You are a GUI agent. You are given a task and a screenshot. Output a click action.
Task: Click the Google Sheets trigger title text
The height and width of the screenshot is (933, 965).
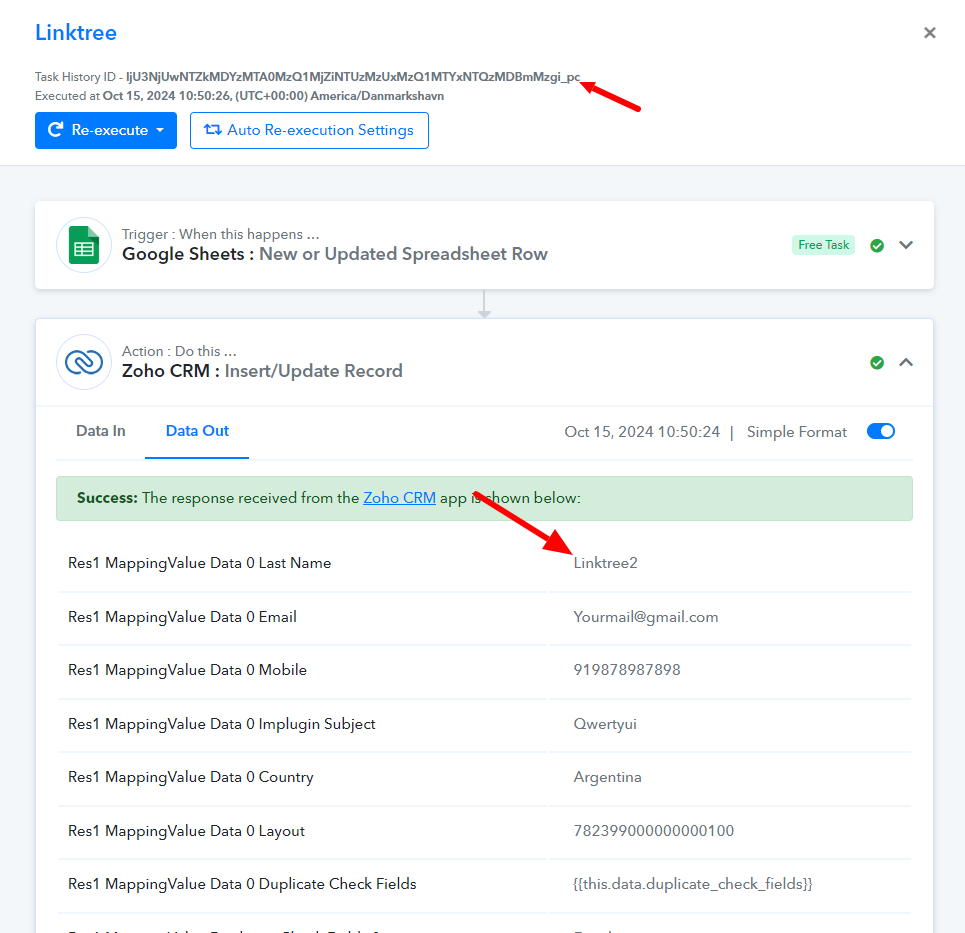point(335,254)
